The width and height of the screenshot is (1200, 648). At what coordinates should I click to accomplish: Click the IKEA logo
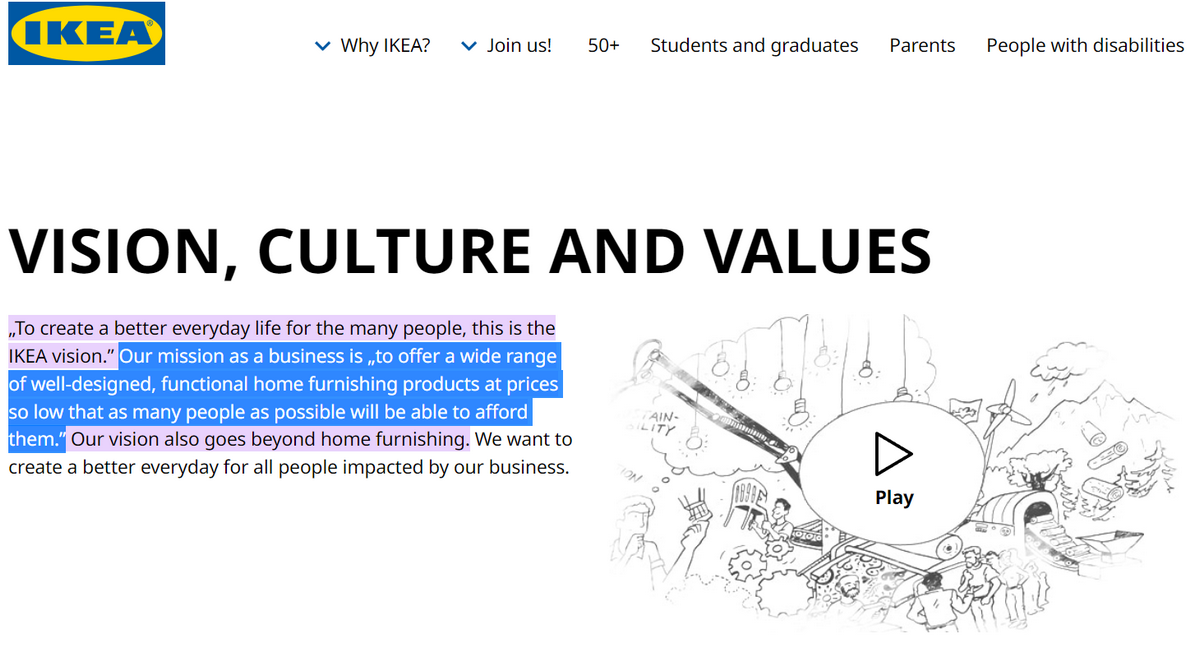point(86,34)
